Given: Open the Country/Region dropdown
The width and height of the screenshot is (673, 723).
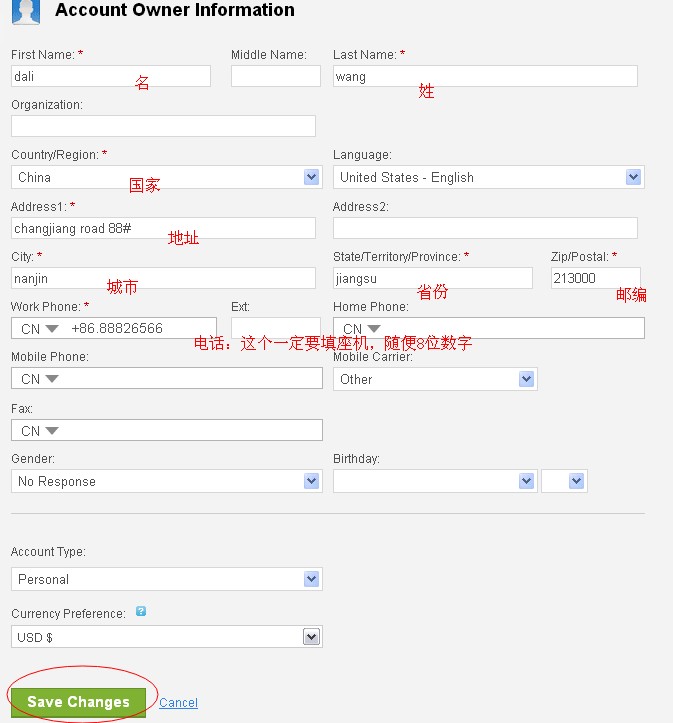Looking at the screenshot, I should coord(165,177).
